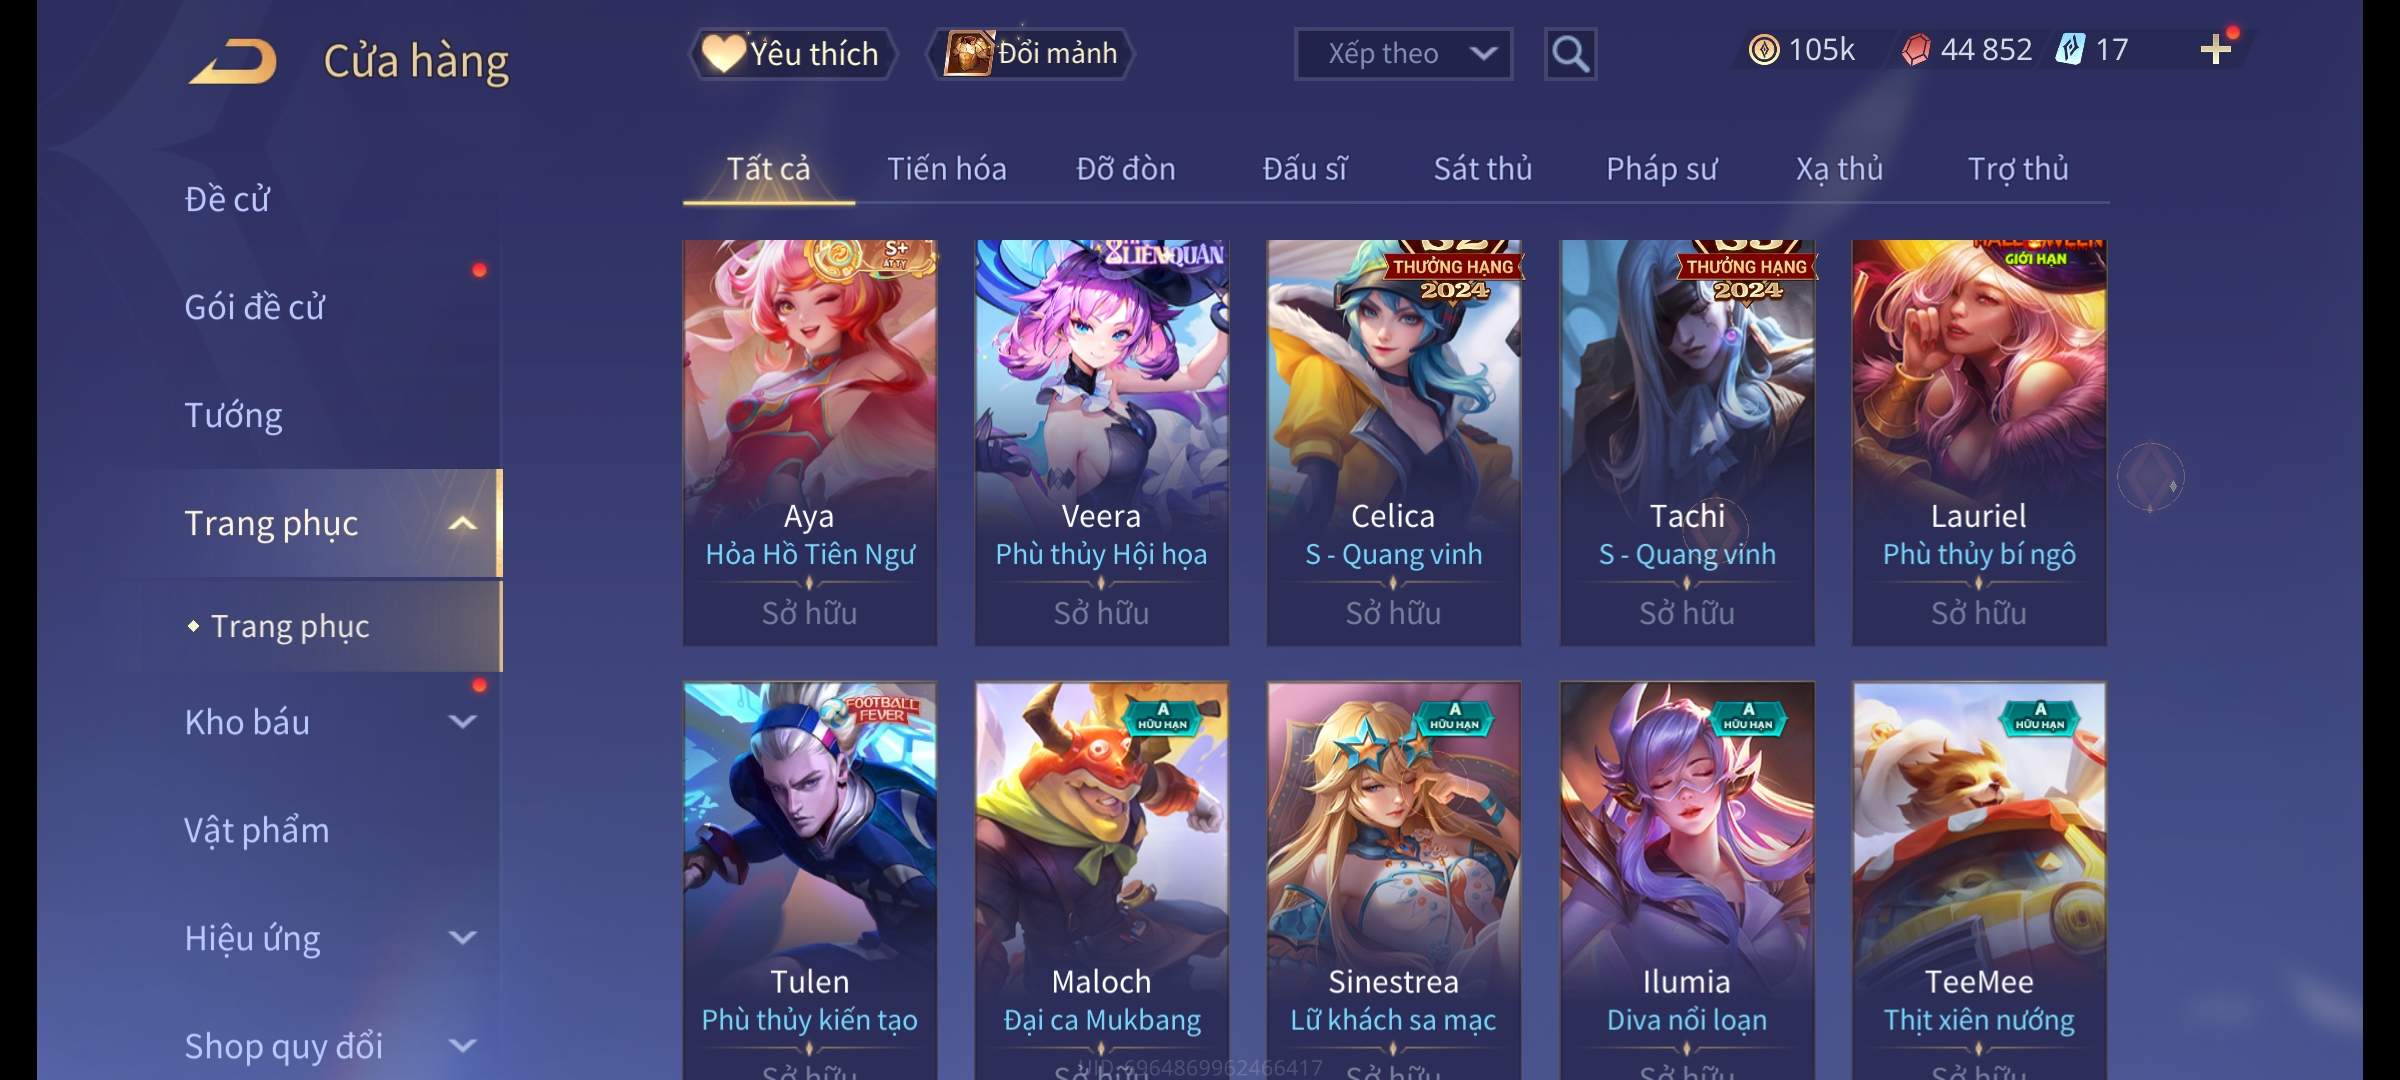Open the Xếp theo sort dropdown
This screenshot has width=2400, height=1080.
click(x=1403, y=54)
